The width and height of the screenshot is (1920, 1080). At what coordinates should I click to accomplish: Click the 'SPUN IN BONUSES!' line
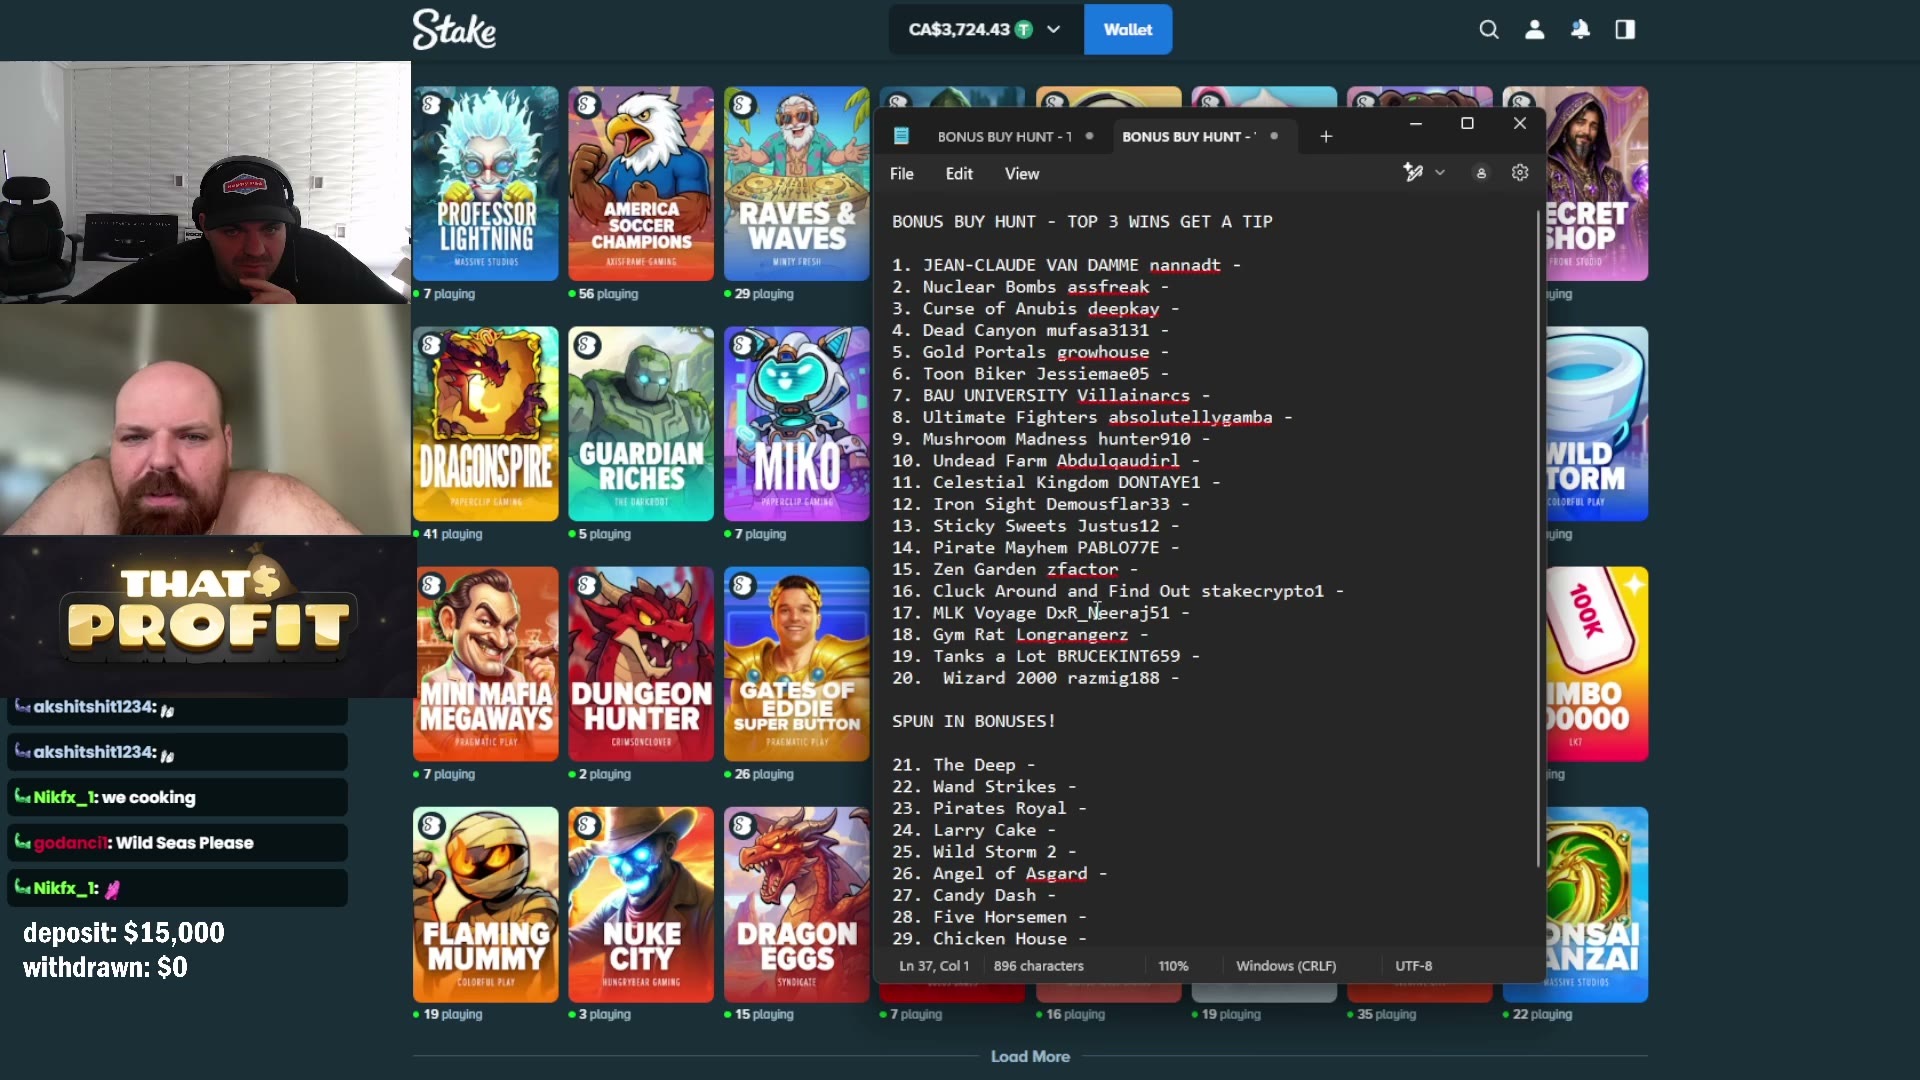coord(974,722)
